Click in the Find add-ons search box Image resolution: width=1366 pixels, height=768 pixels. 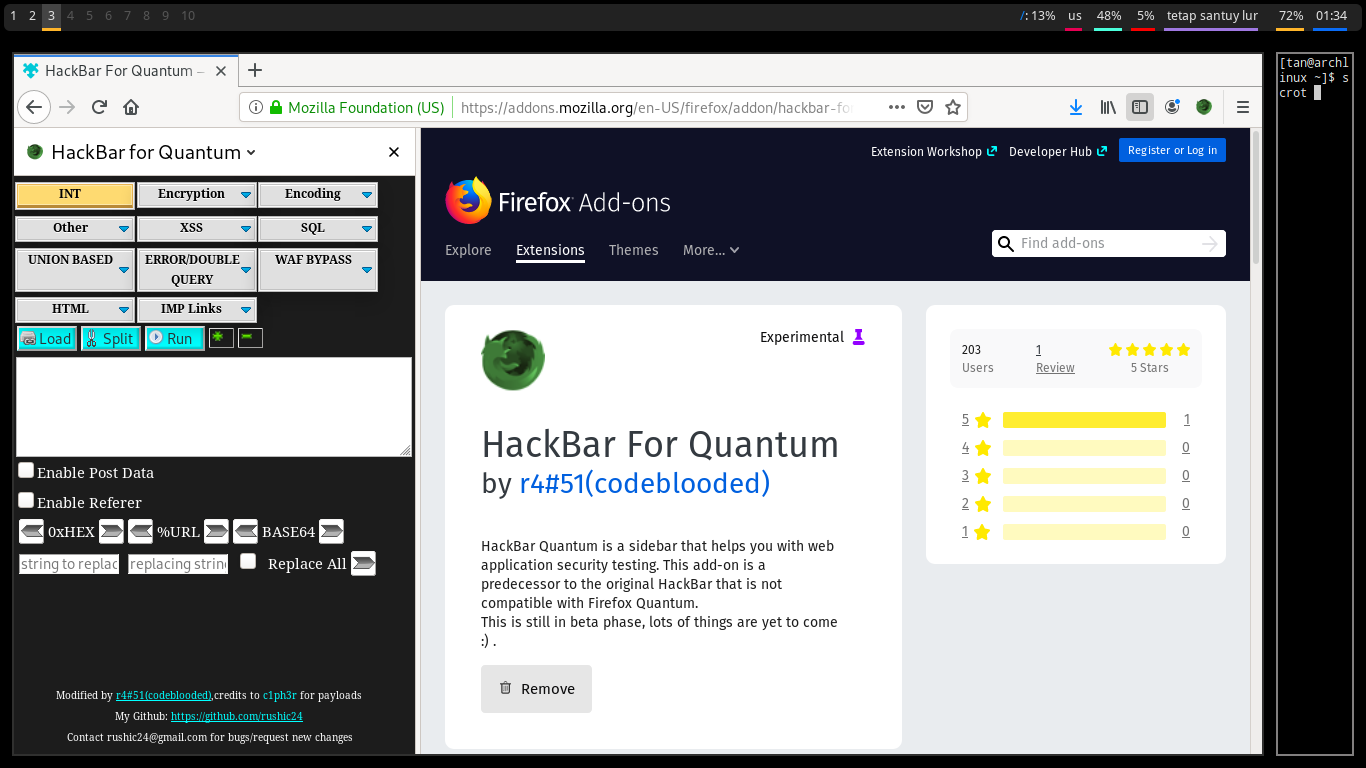pos(1108,243)
